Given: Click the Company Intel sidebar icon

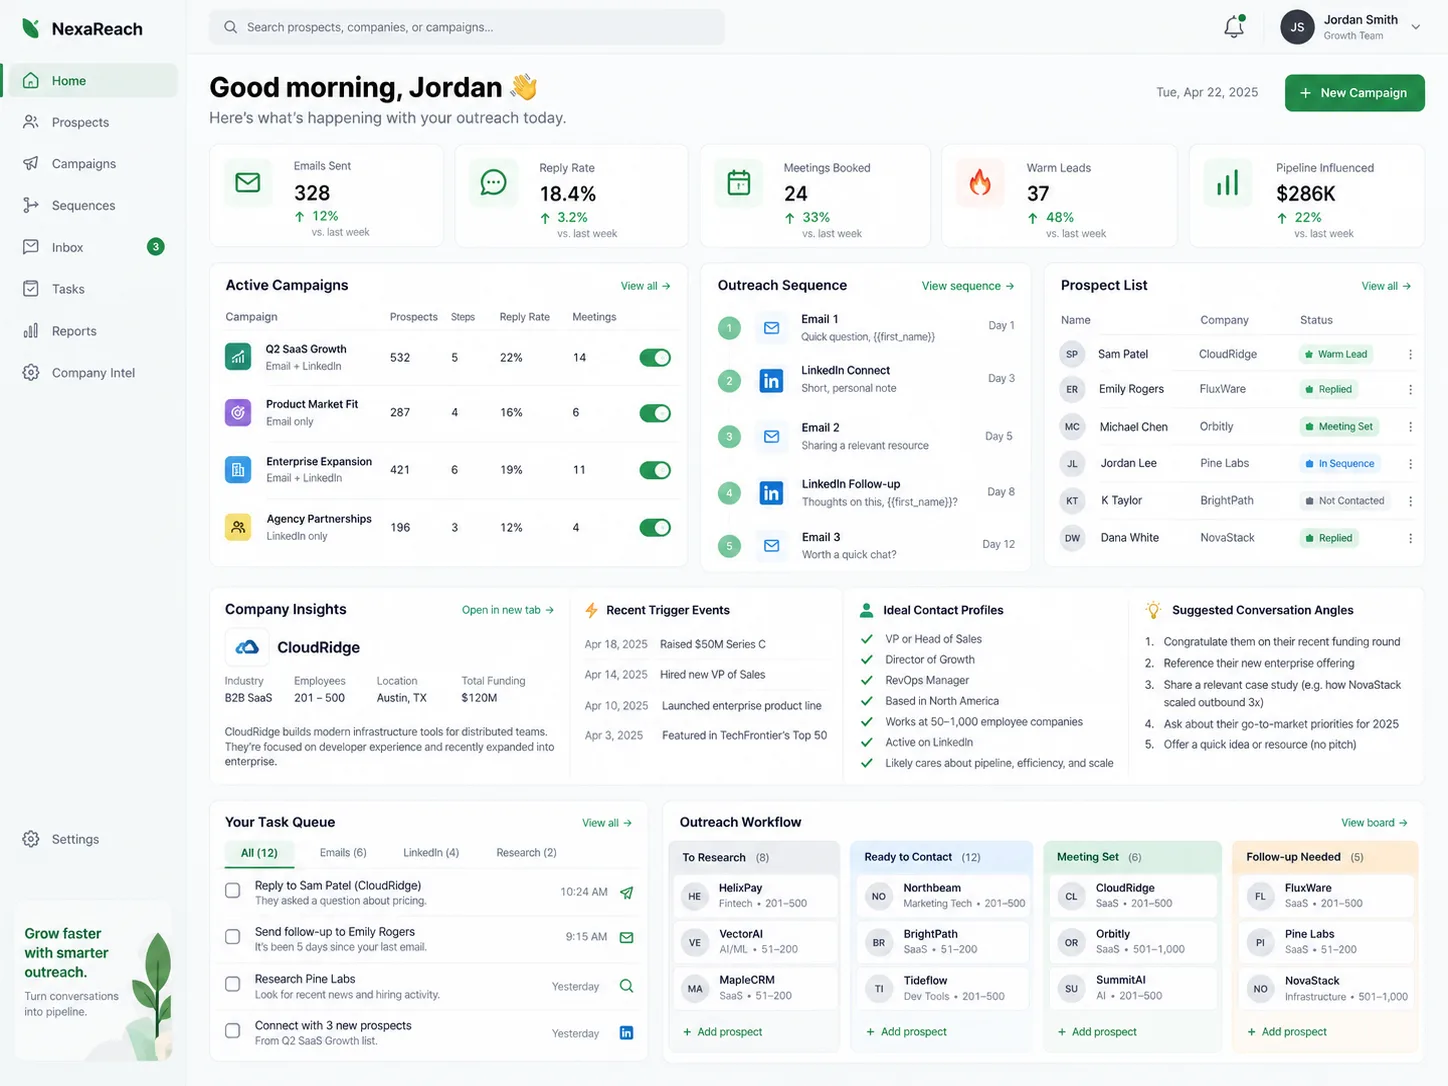Looking at the screenshot, I should [31, 372].
